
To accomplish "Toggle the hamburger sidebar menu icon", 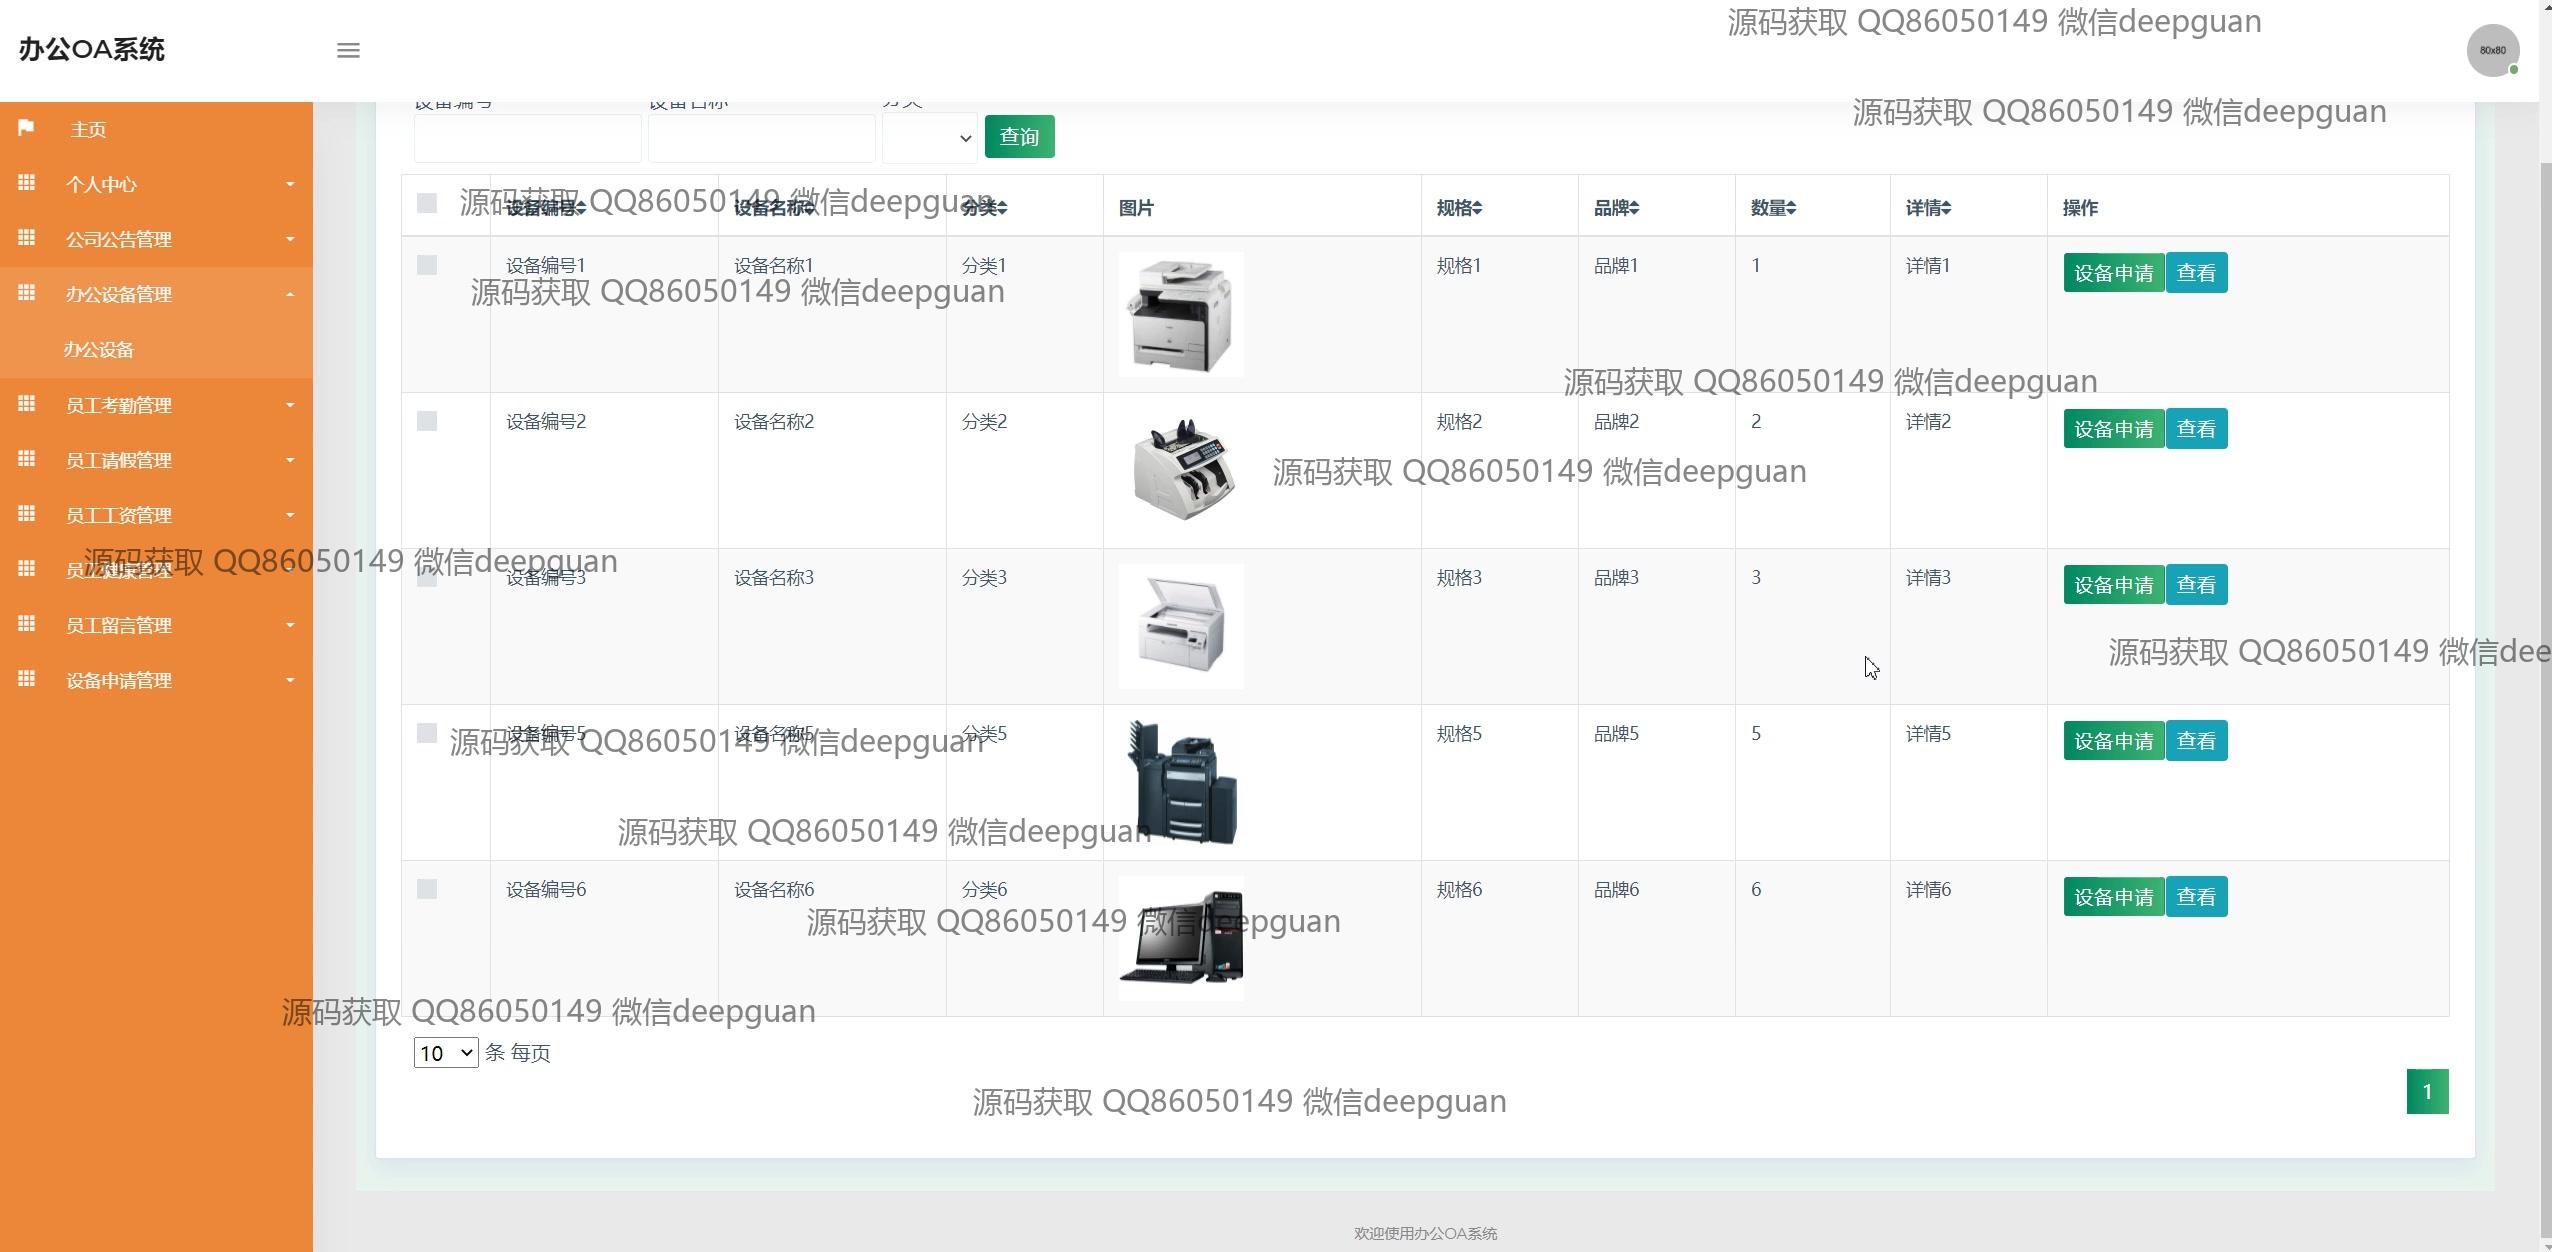I will point(348,50).
